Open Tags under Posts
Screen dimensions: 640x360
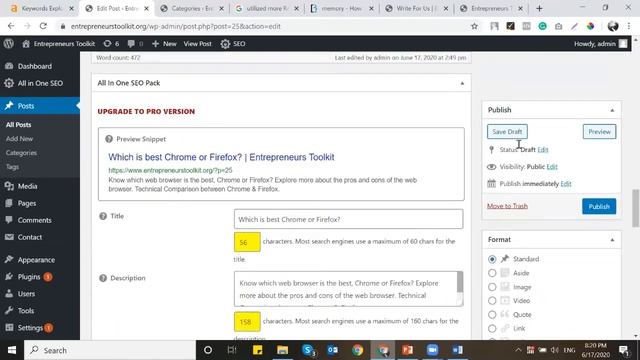(12, 167)
